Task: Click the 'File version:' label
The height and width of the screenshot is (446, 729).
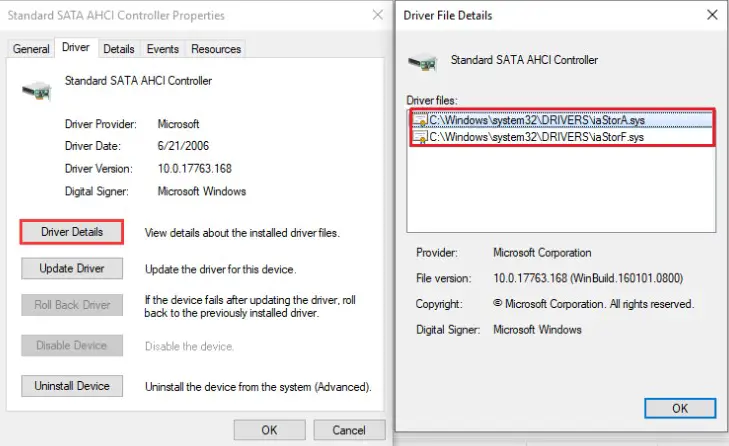Action: coord(444,278)
